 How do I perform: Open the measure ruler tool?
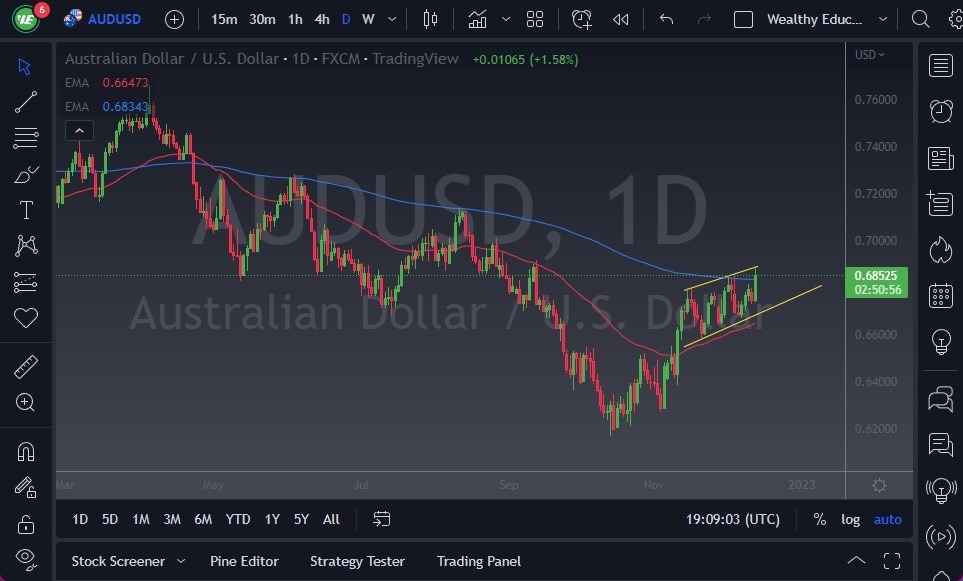pyautogui.click(x=25, y=366)
